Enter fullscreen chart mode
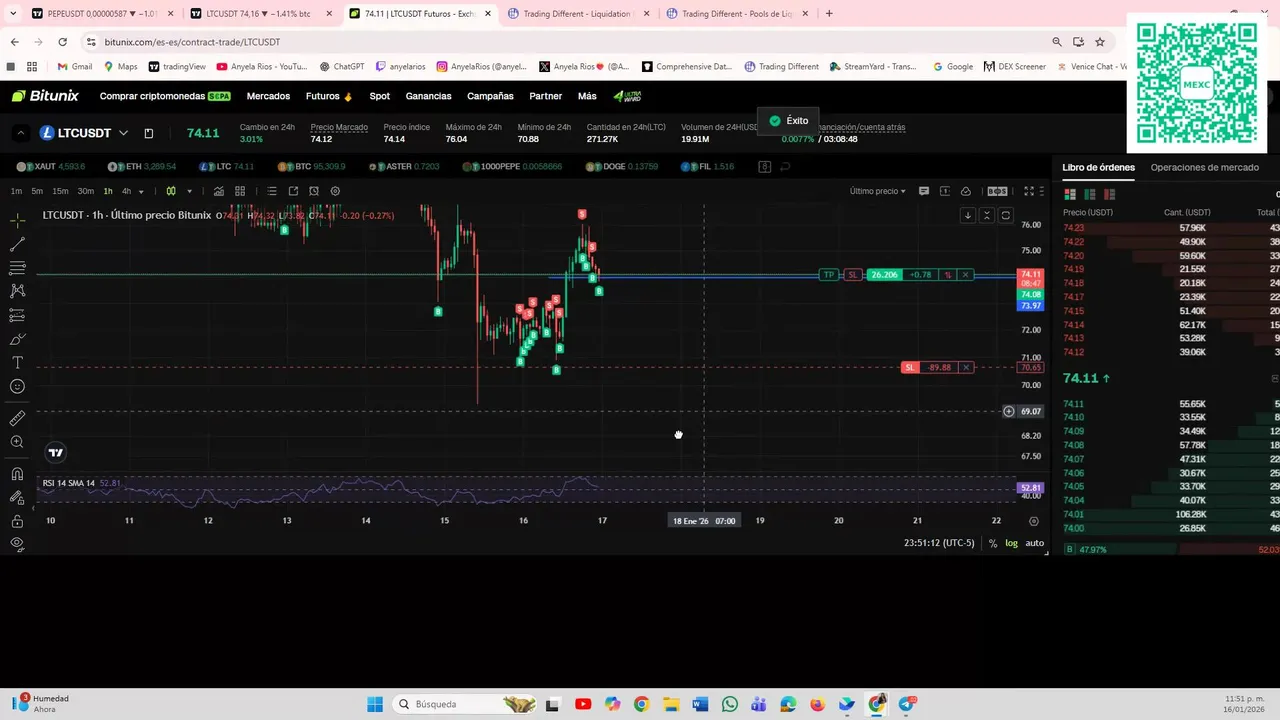The height and width of the screenshot is (720, 1280). [x=1029, y=191]
